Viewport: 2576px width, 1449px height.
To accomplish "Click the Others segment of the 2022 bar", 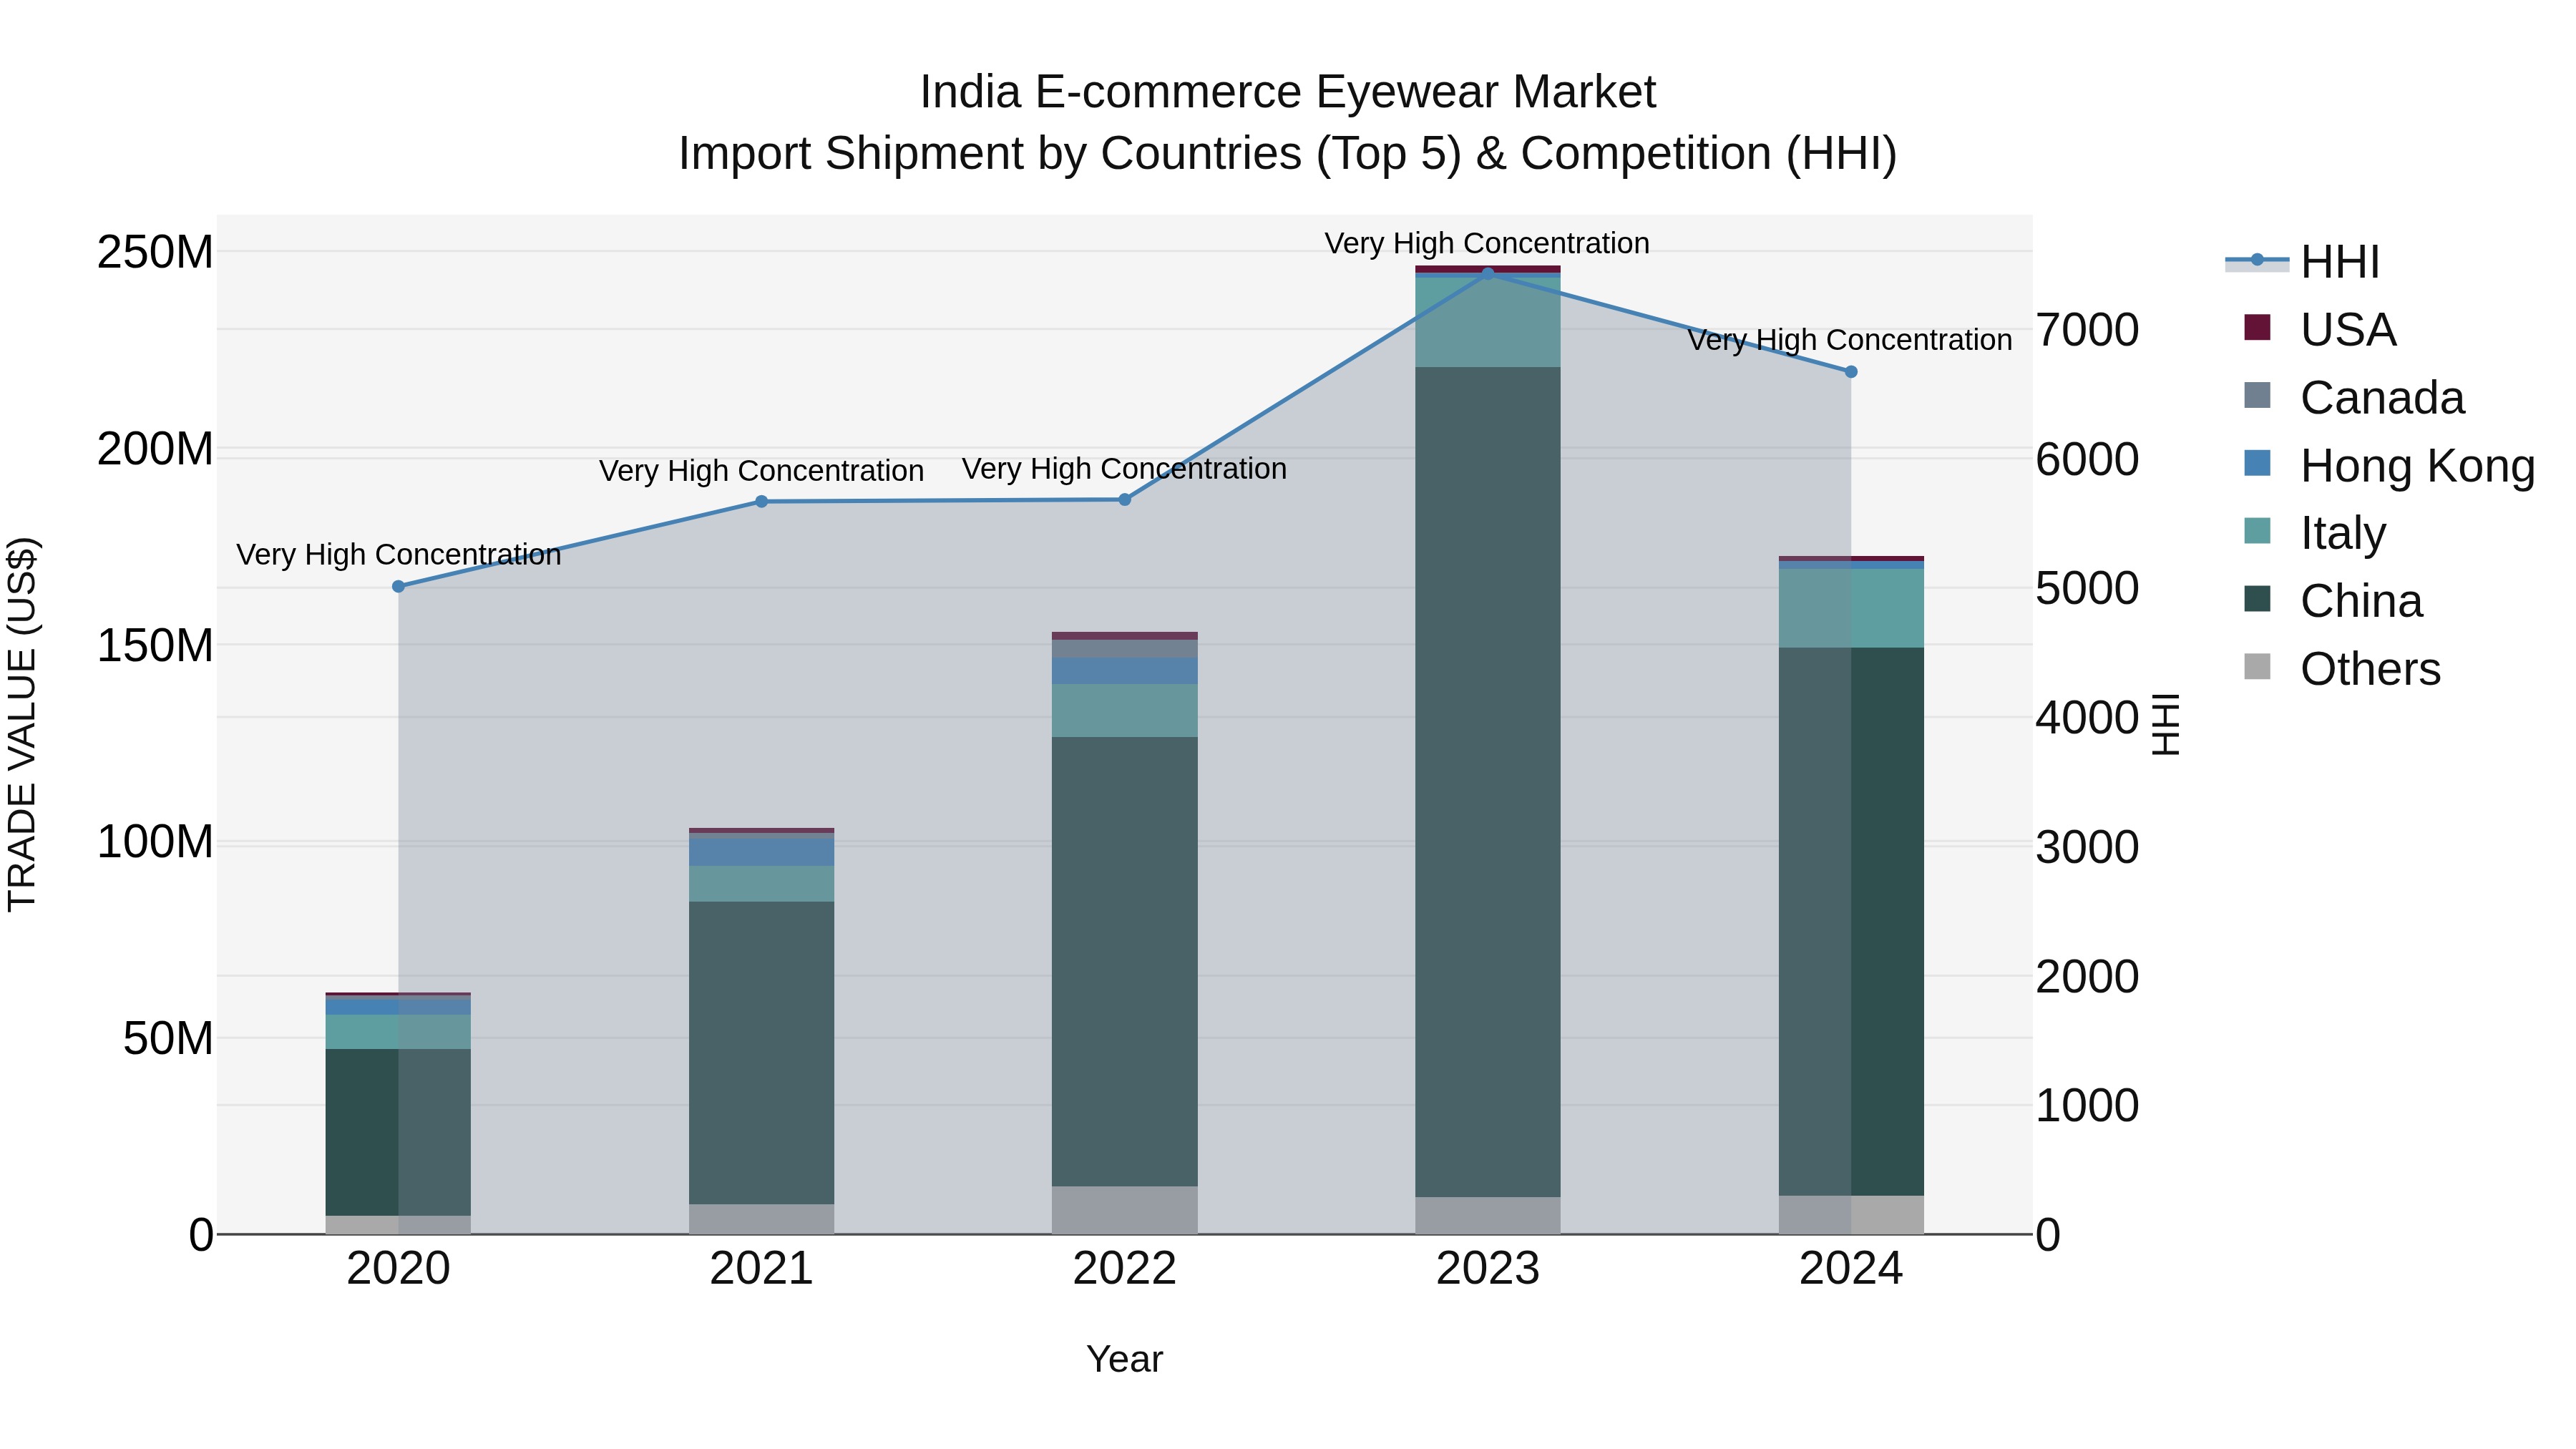I will tap(1124, 1210).
